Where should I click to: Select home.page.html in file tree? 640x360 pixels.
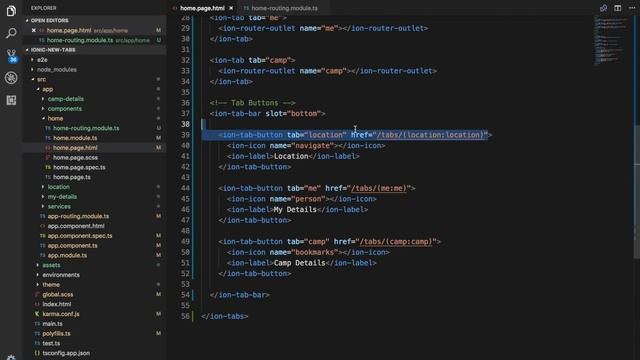click(75, 148)
